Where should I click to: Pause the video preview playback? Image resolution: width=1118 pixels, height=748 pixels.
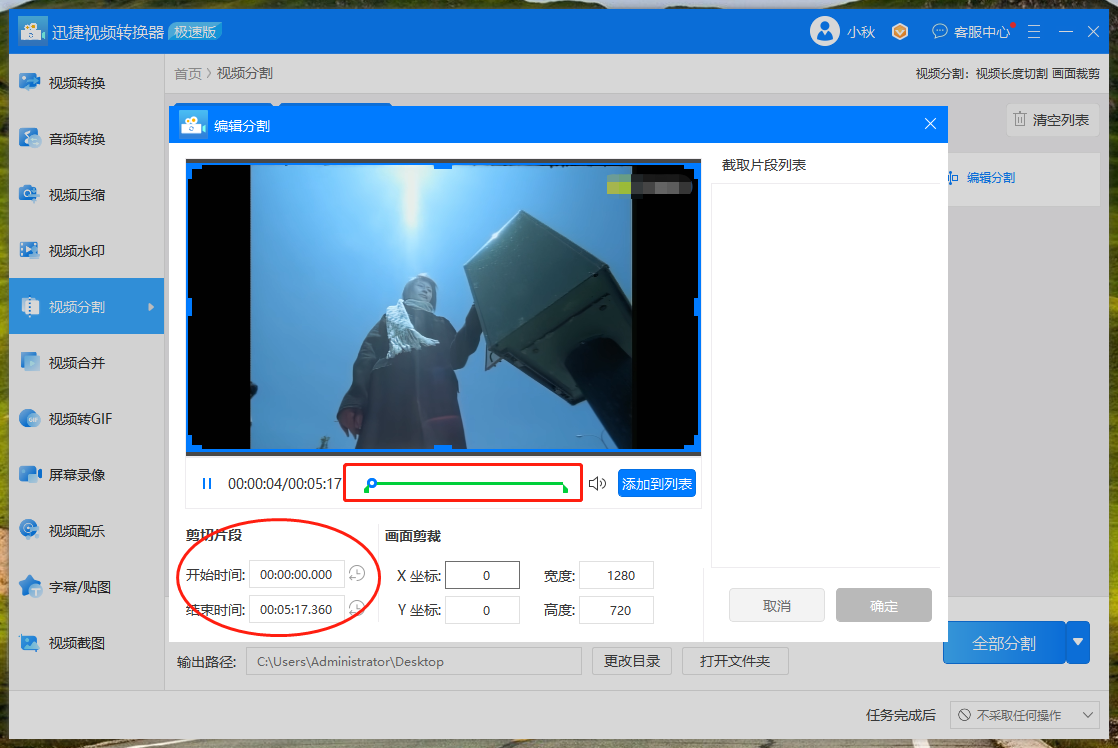[x=207, y=484]
